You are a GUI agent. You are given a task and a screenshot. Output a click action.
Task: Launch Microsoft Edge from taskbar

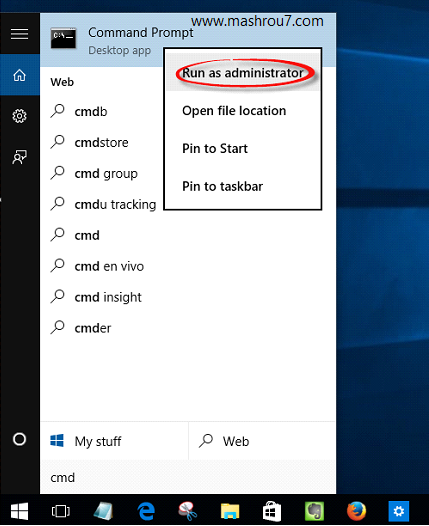146,511
